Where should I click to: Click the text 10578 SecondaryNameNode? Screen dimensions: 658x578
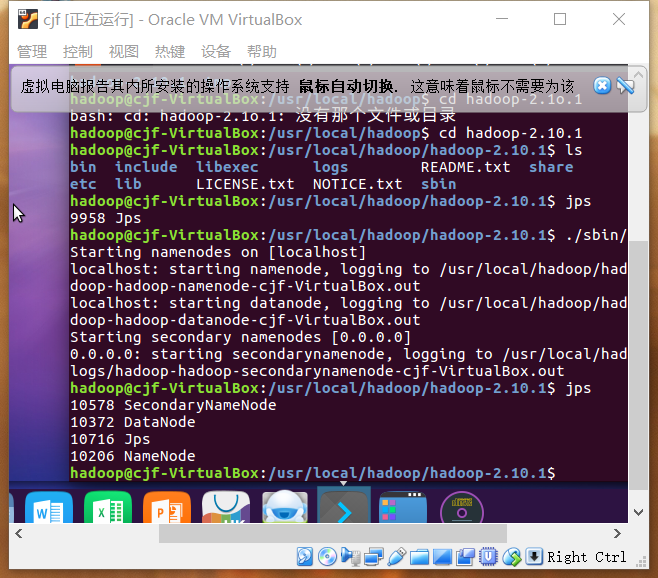[x=173, y=405]
